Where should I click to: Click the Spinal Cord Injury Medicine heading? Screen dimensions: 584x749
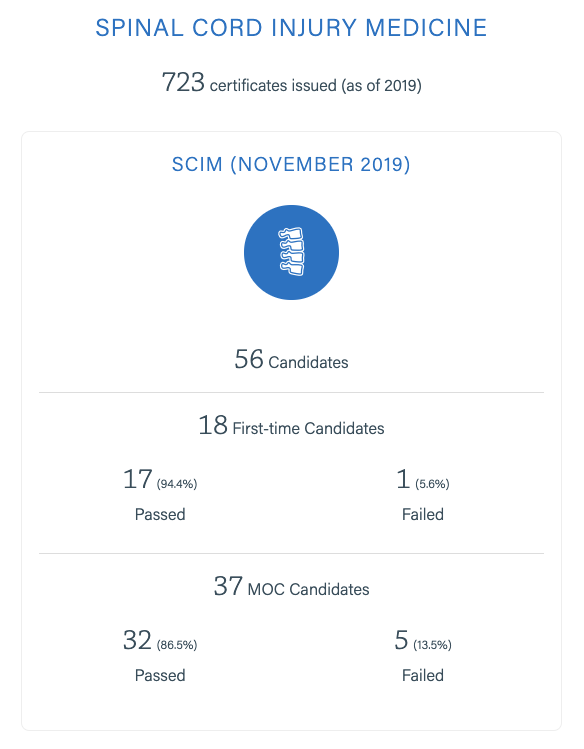pyautogui.click(x=291, y=28)
